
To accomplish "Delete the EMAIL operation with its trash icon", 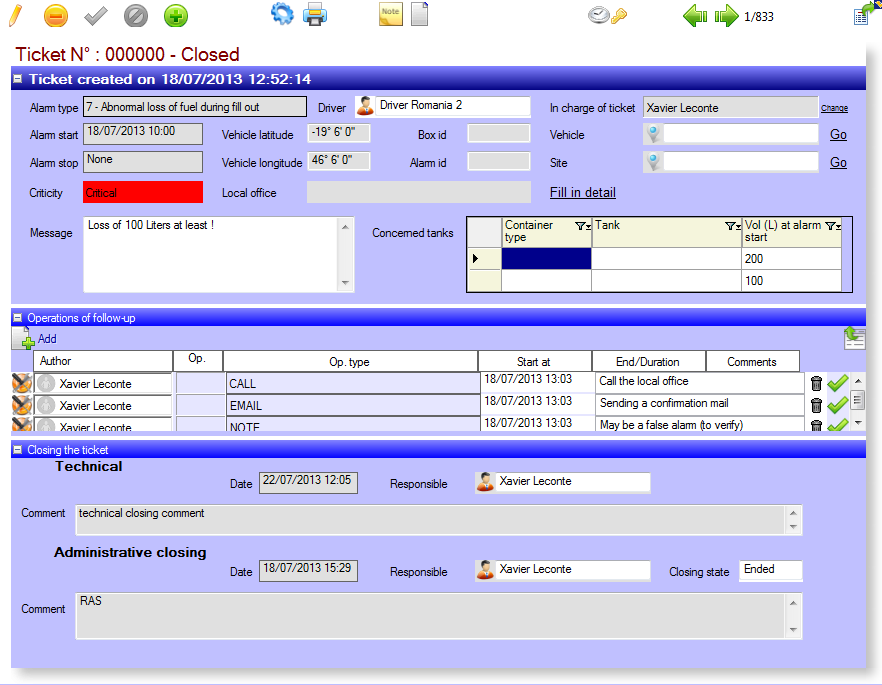I will coord(816,405).
